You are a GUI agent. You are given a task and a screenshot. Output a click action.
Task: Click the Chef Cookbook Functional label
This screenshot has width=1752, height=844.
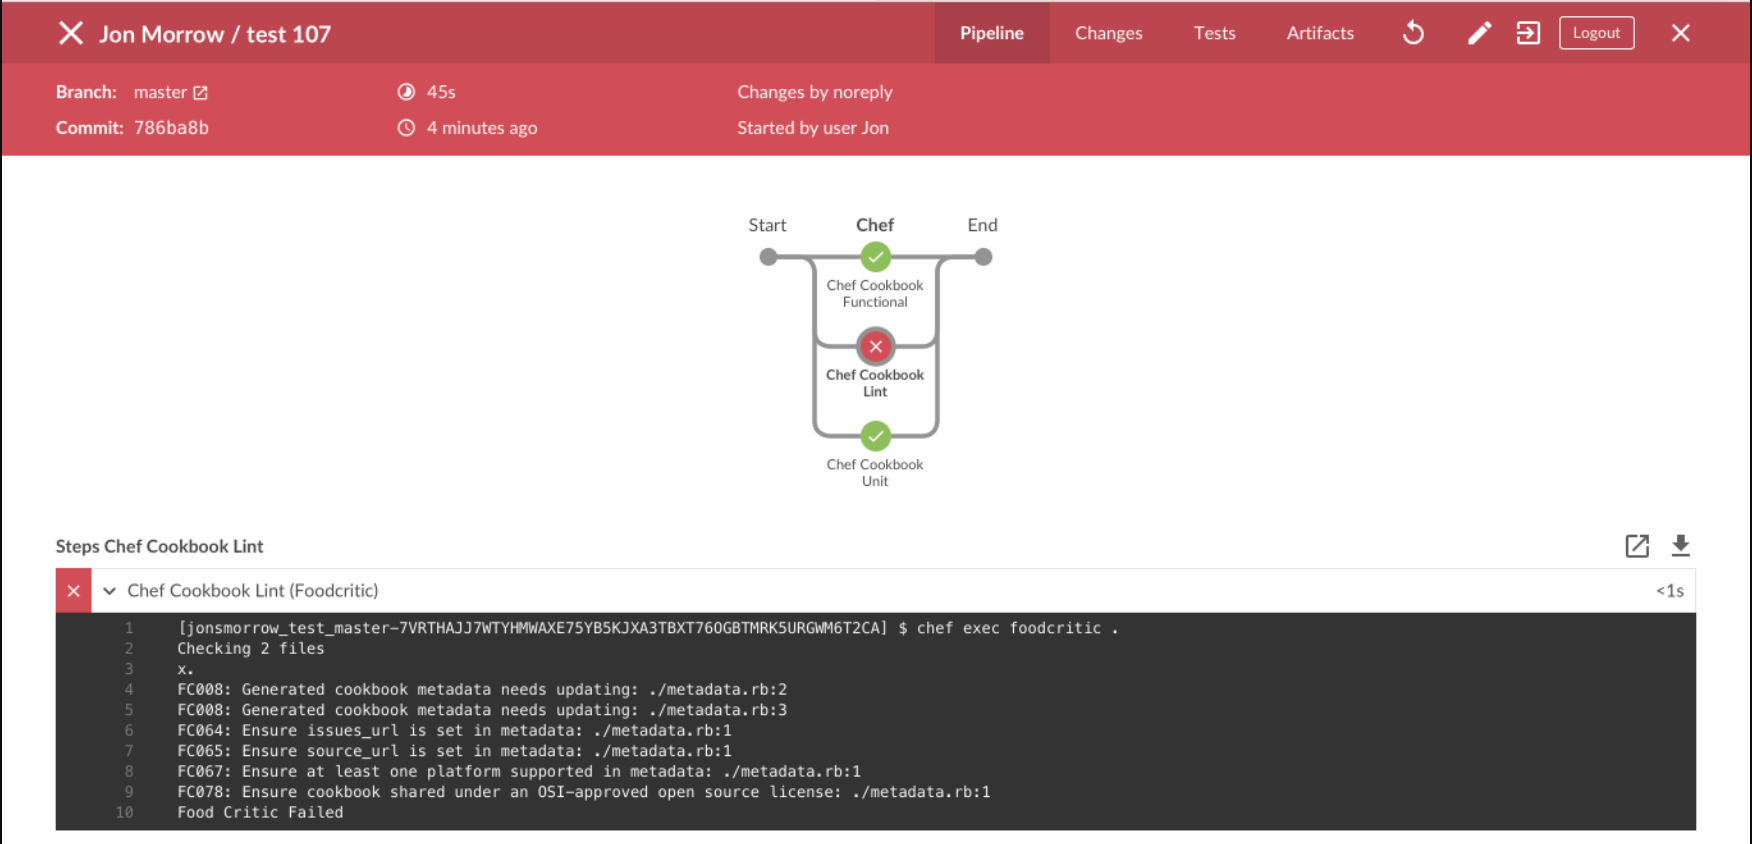coord(875,293)
